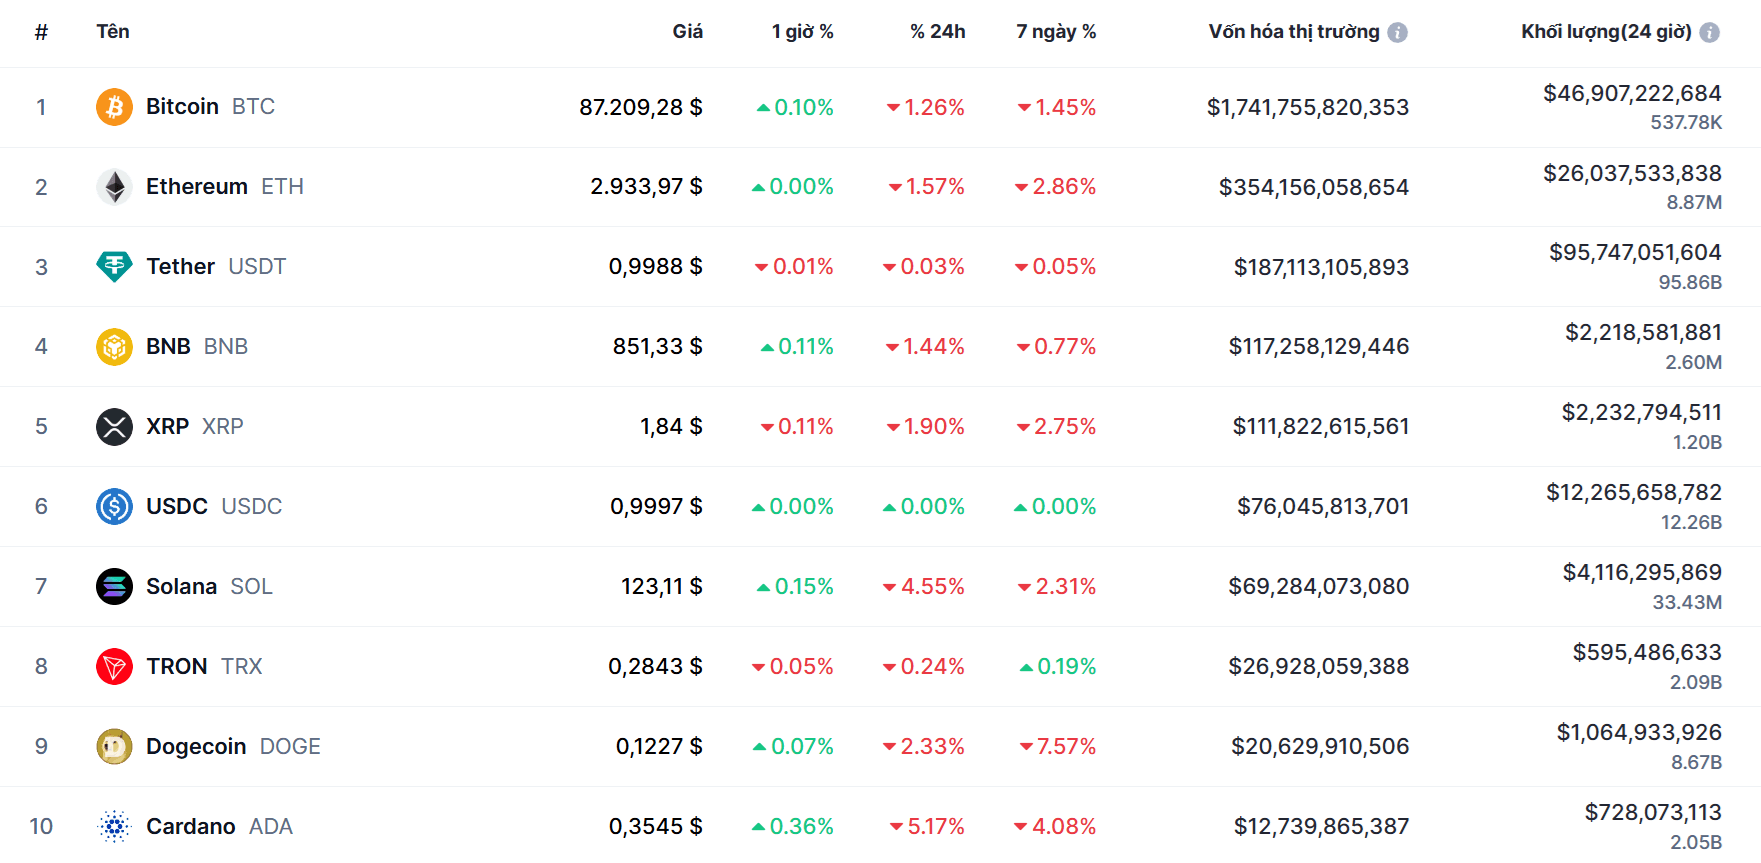Sort by the 7 ngày % column

[x=1056, y=32]
